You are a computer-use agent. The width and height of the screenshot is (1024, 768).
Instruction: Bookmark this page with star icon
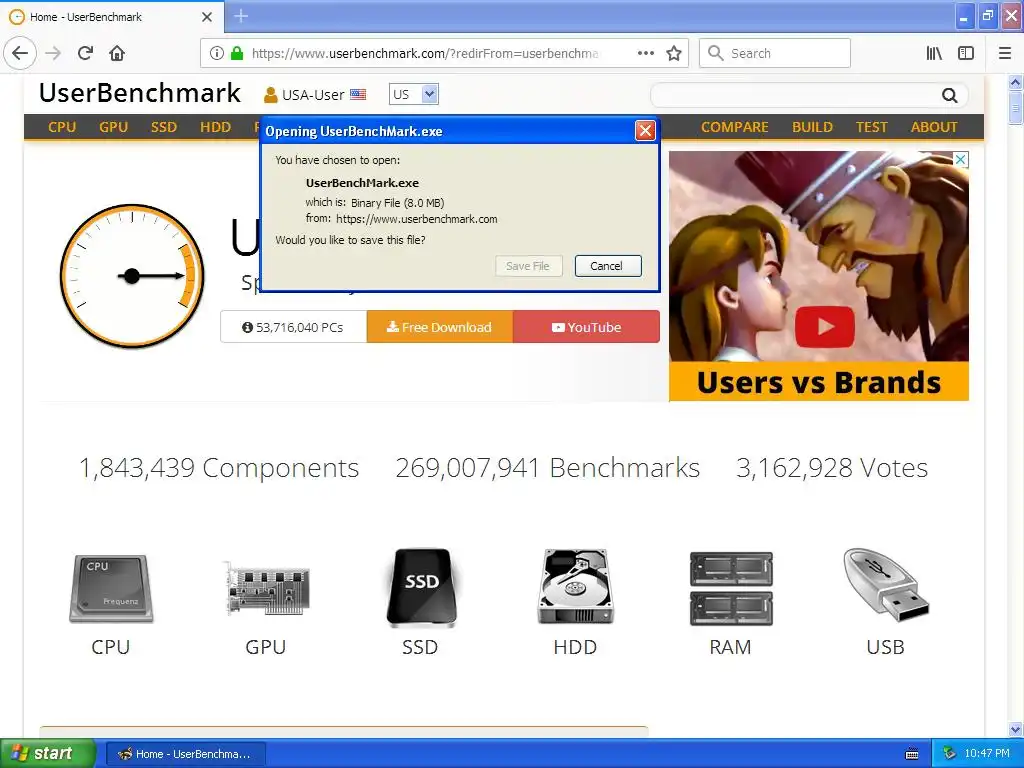point(674,53)
